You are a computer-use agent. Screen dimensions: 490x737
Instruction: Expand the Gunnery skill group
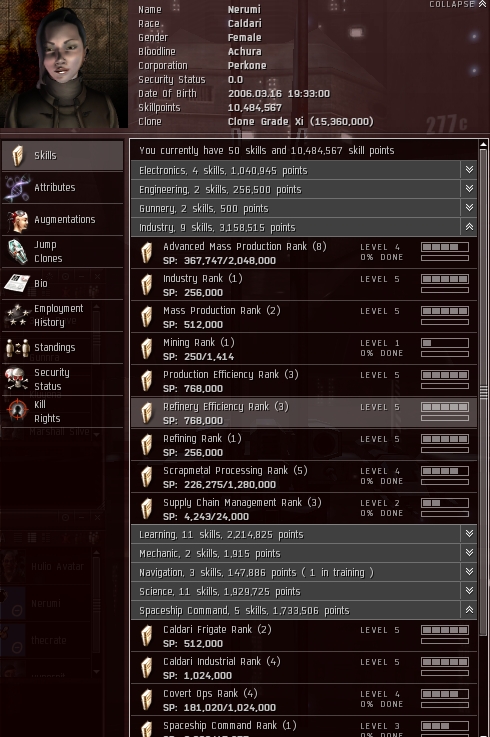(469, 208)
